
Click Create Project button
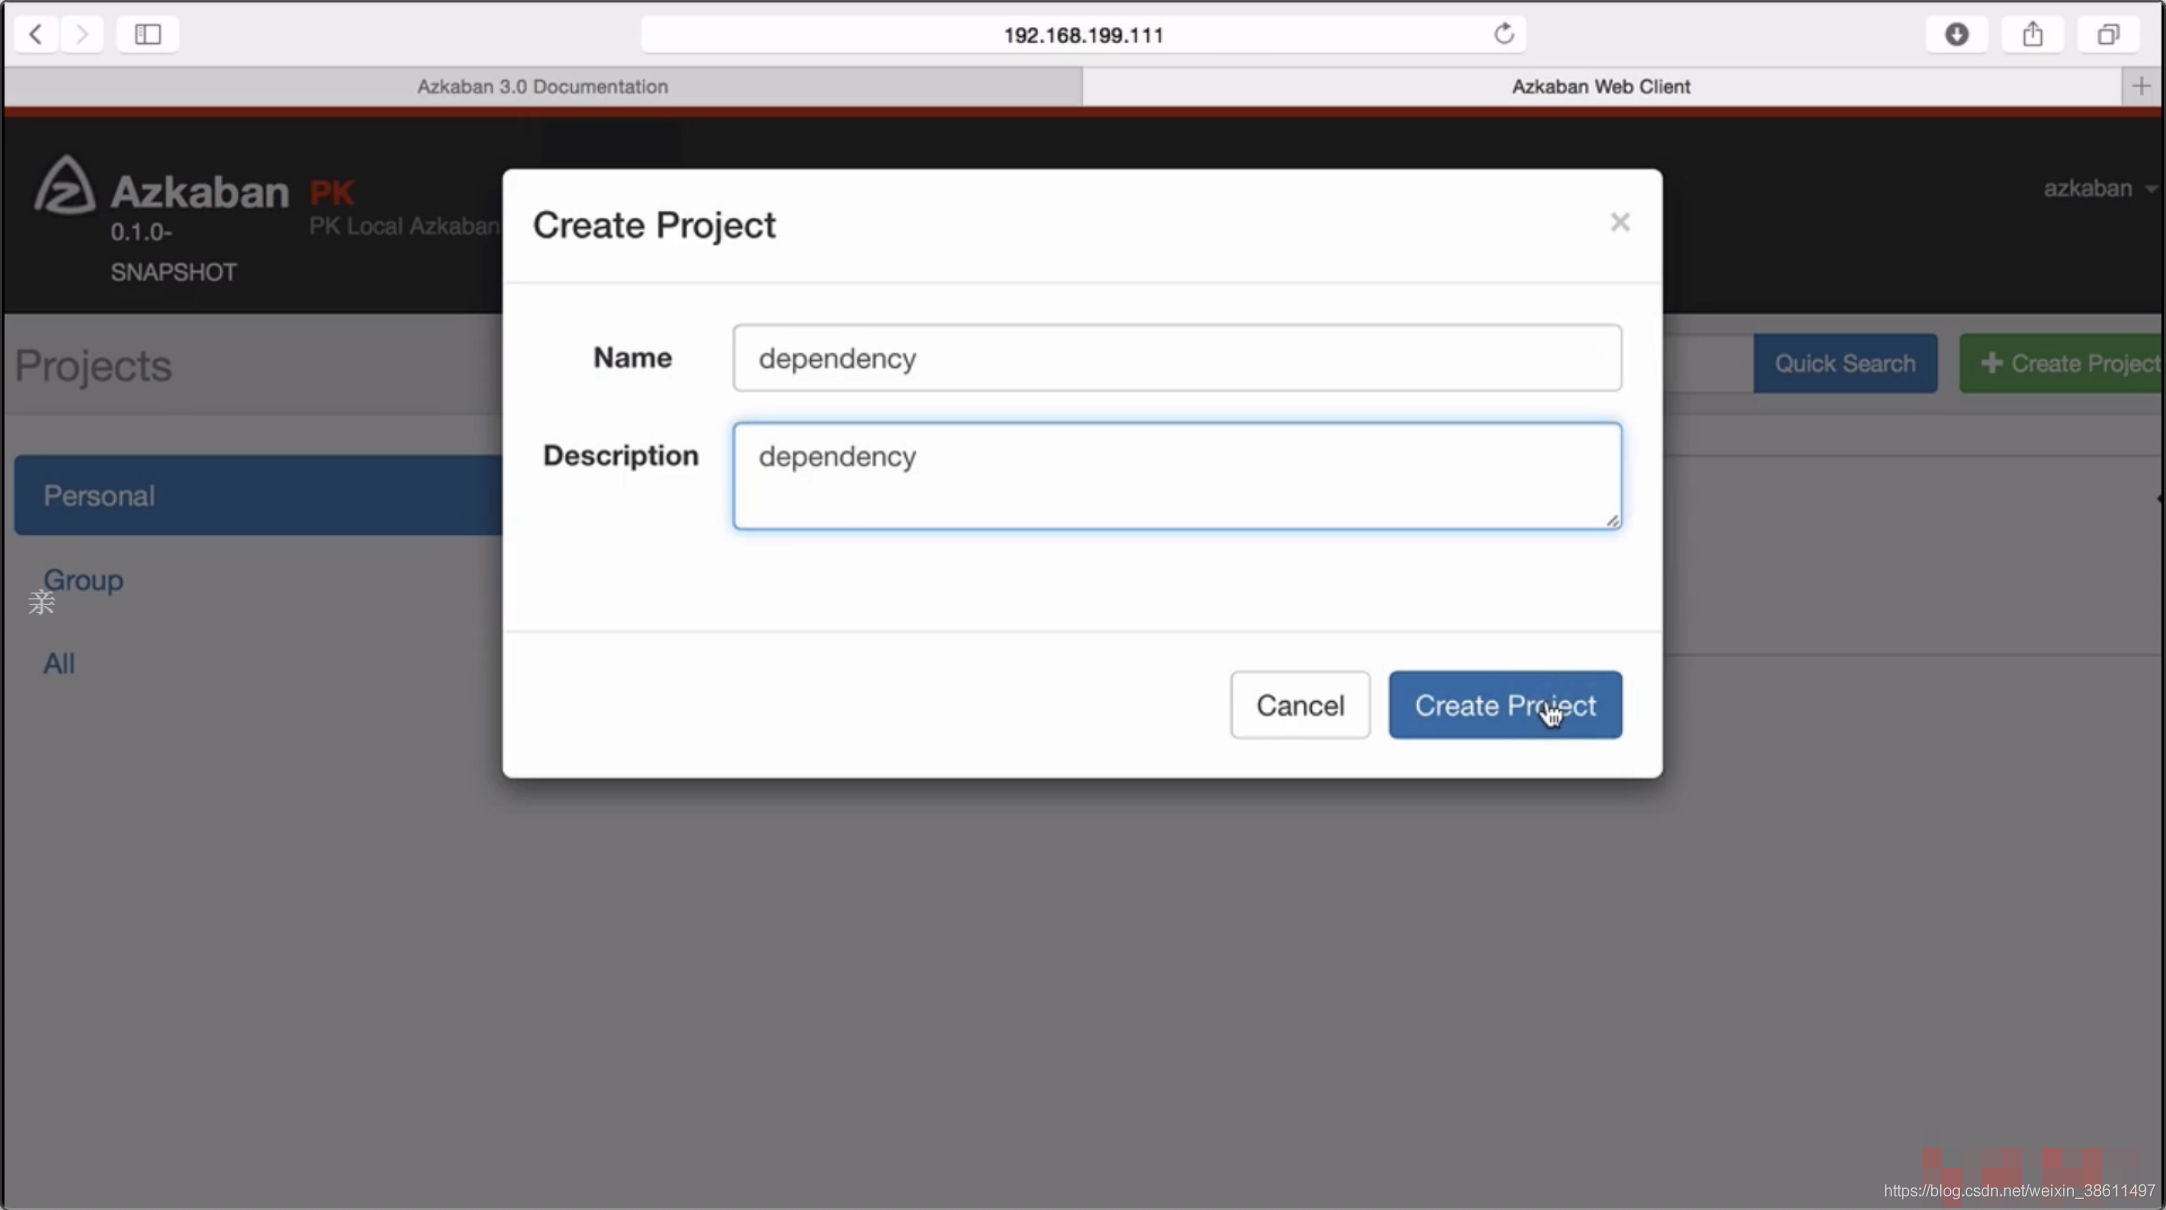[1504, 705]
